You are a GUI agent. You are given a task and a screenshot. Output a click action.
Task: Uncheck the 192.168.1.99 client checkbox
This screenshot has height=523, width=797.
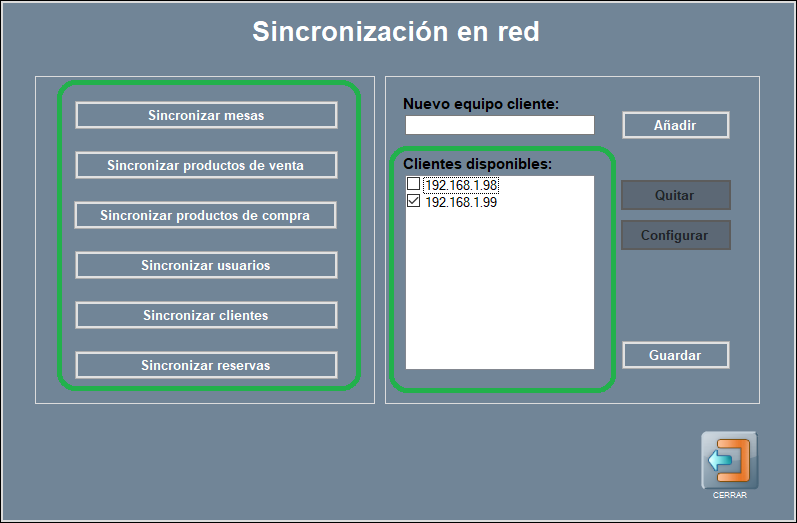[x=413, y=202]
